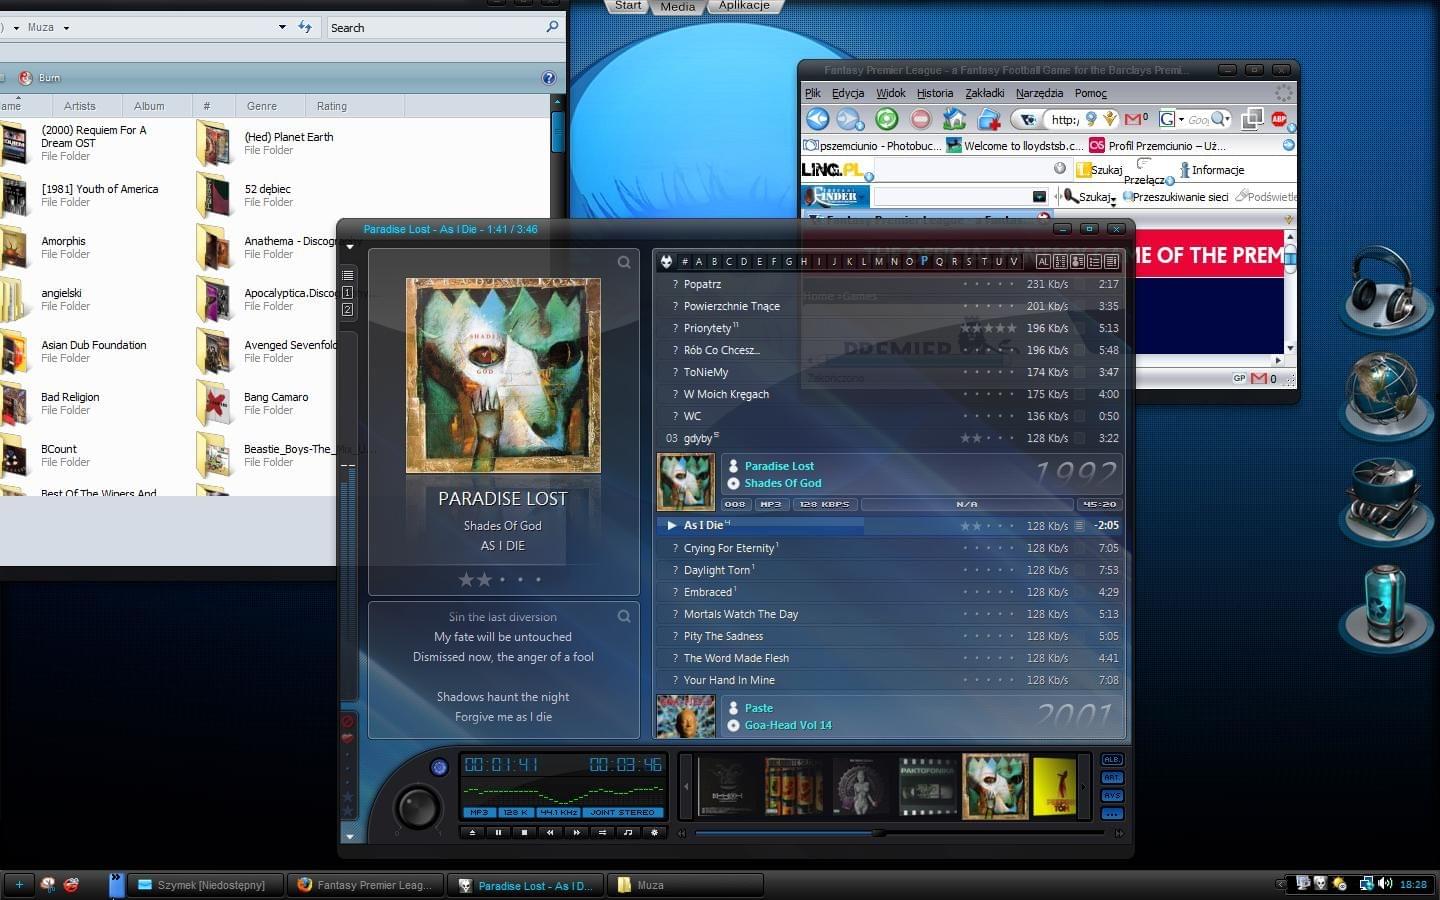1440x900 pixels.
Task: Skip to previous track in the player
Action: (550, 832)
